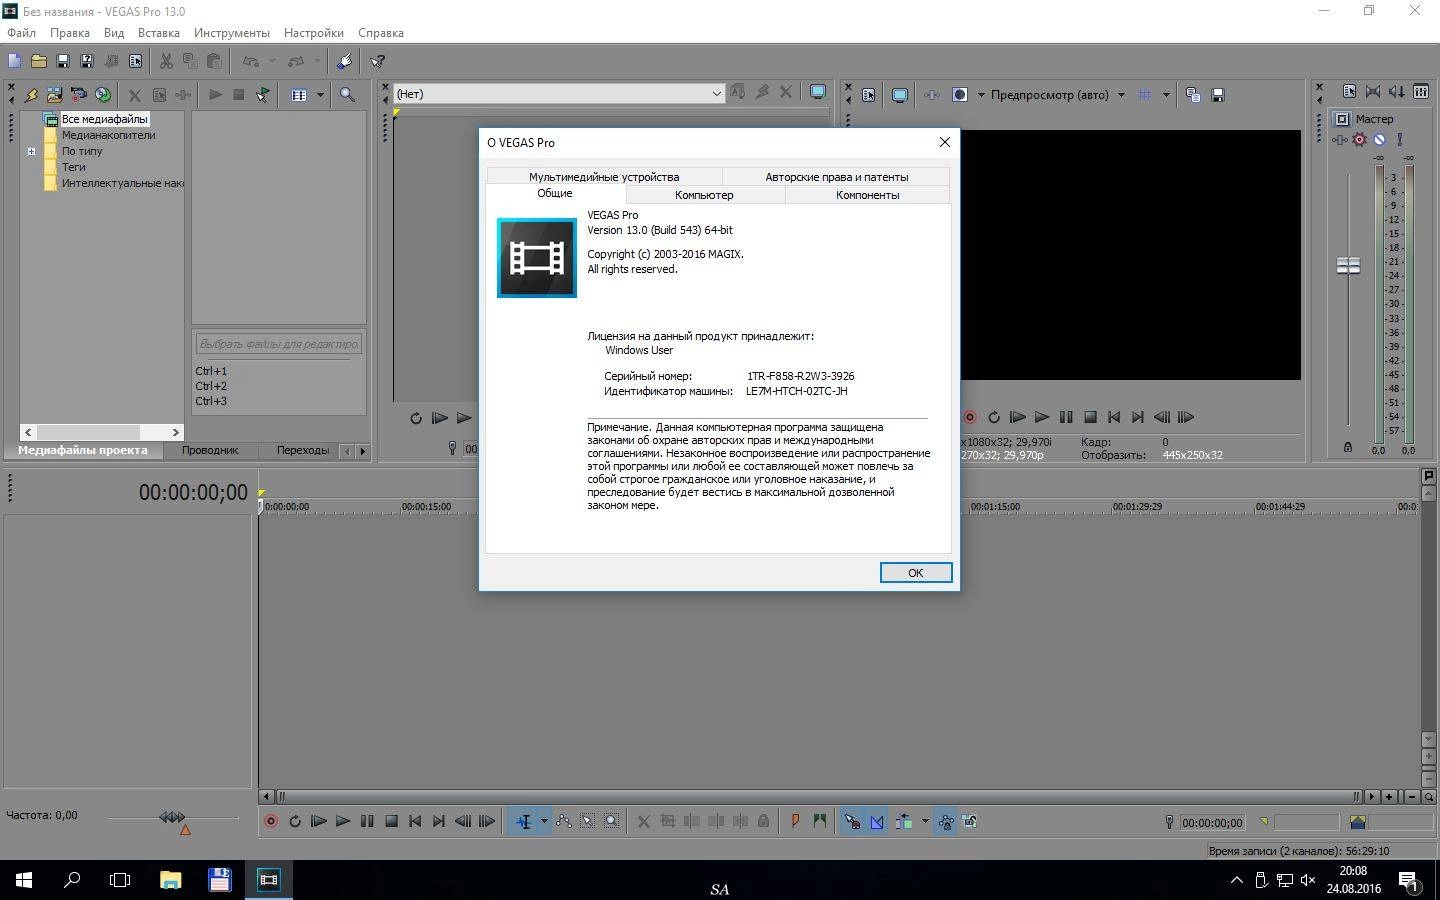1440x900 pixels.
Task: Click Record button in timeline transport
Action: click(x=271, y=821)
